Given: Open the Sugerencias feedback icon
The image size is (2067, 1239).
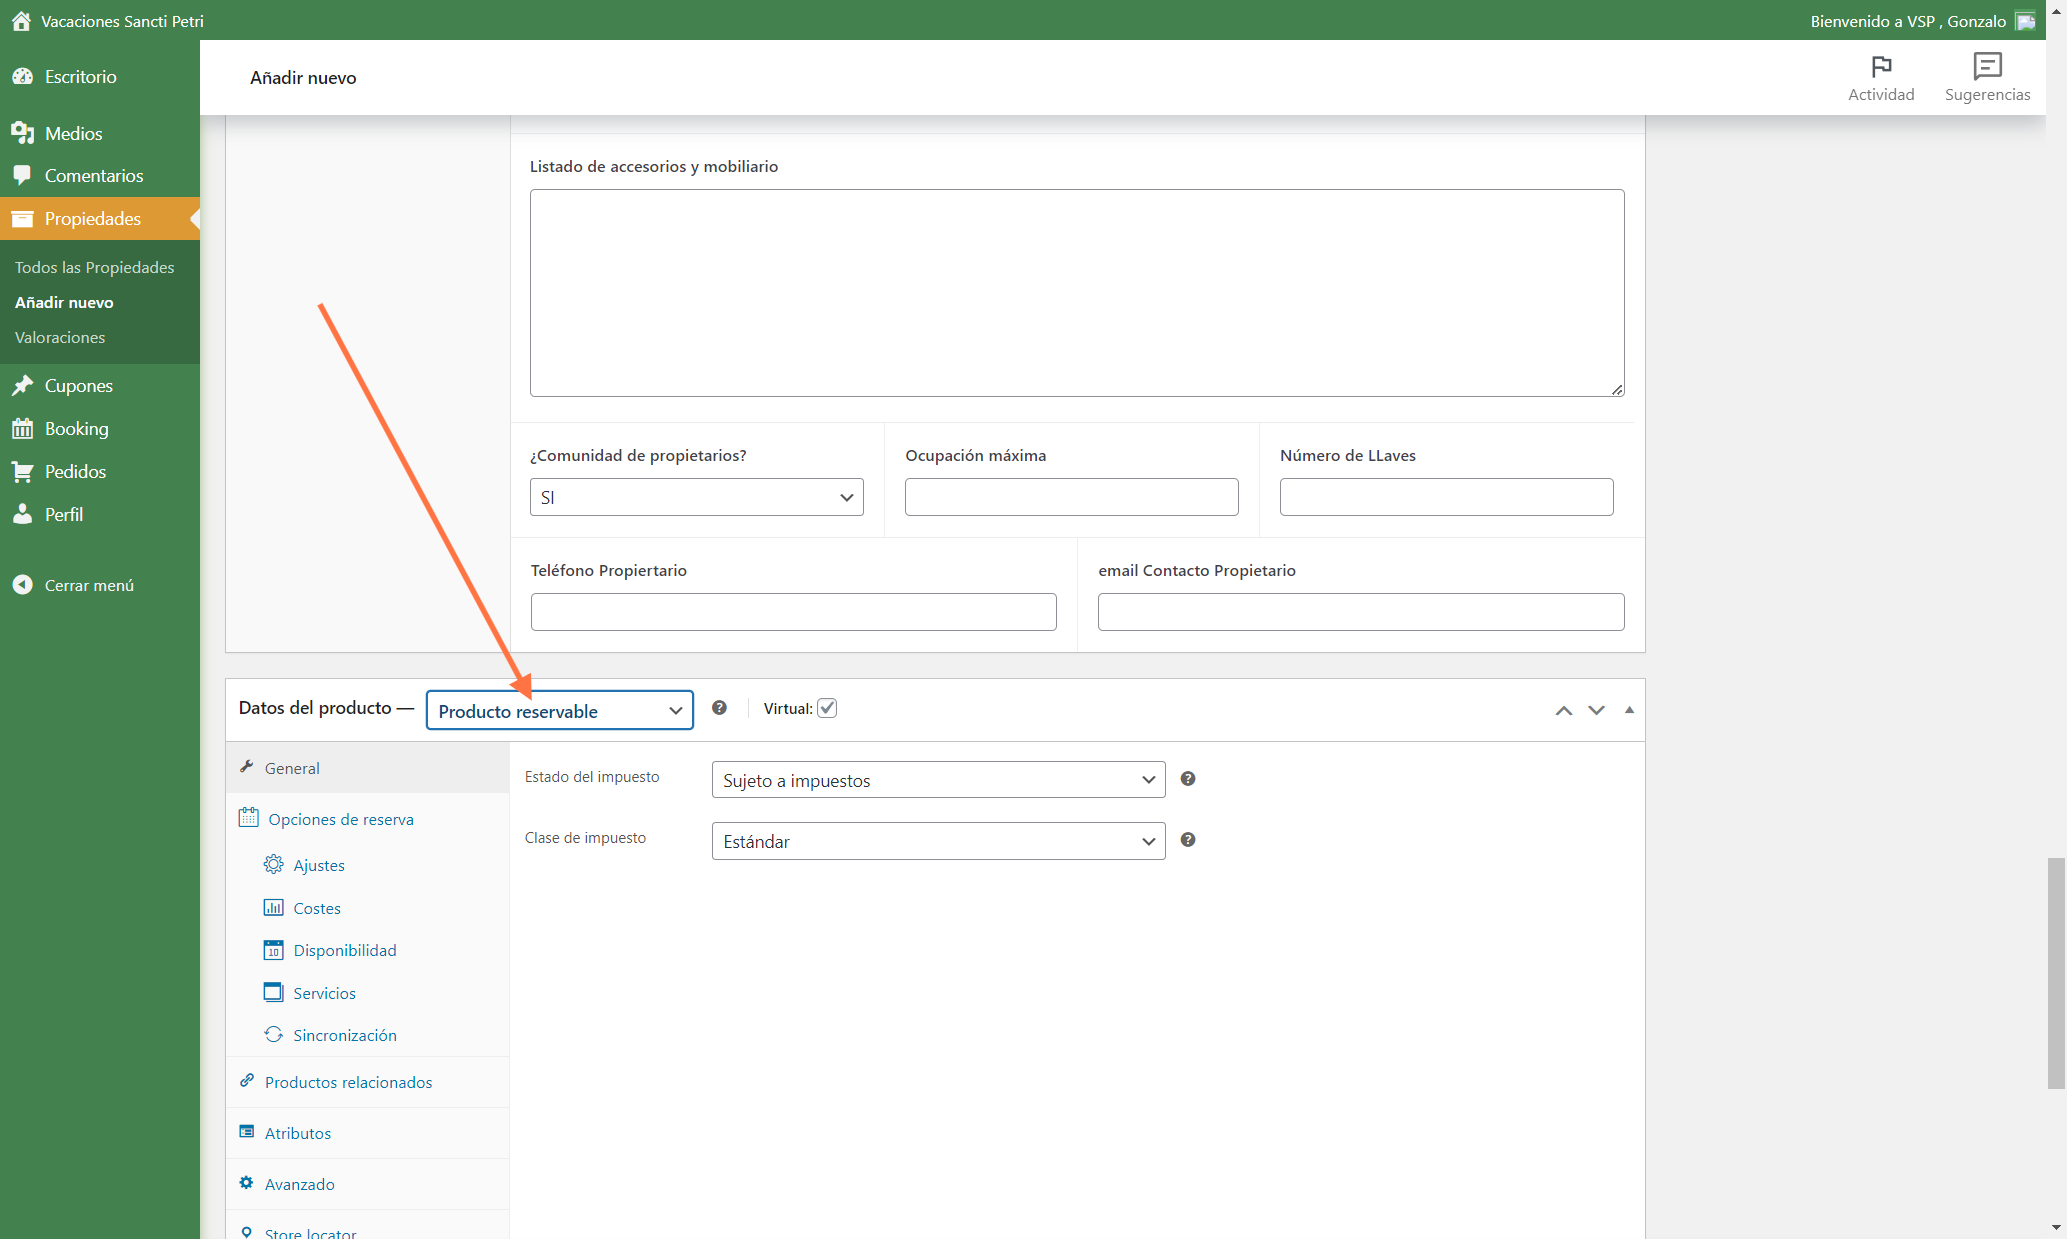Looking at the screenshot, I should coord(1987,66).
